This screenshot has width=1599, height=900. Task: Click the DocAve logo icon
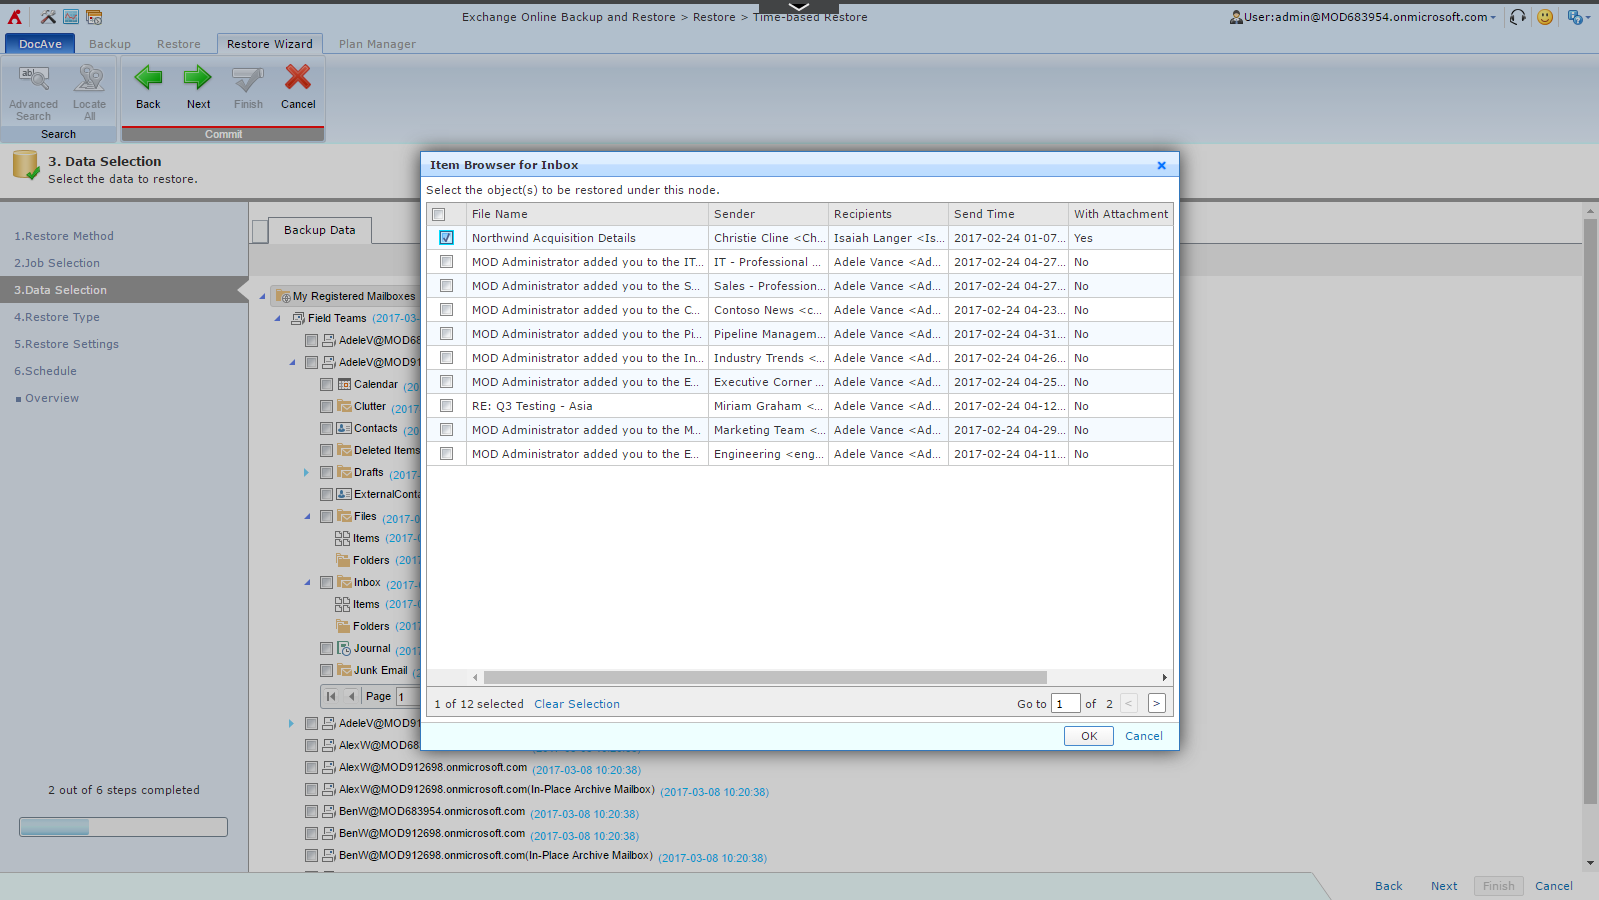pyautogui.click(x=15, y=17)
